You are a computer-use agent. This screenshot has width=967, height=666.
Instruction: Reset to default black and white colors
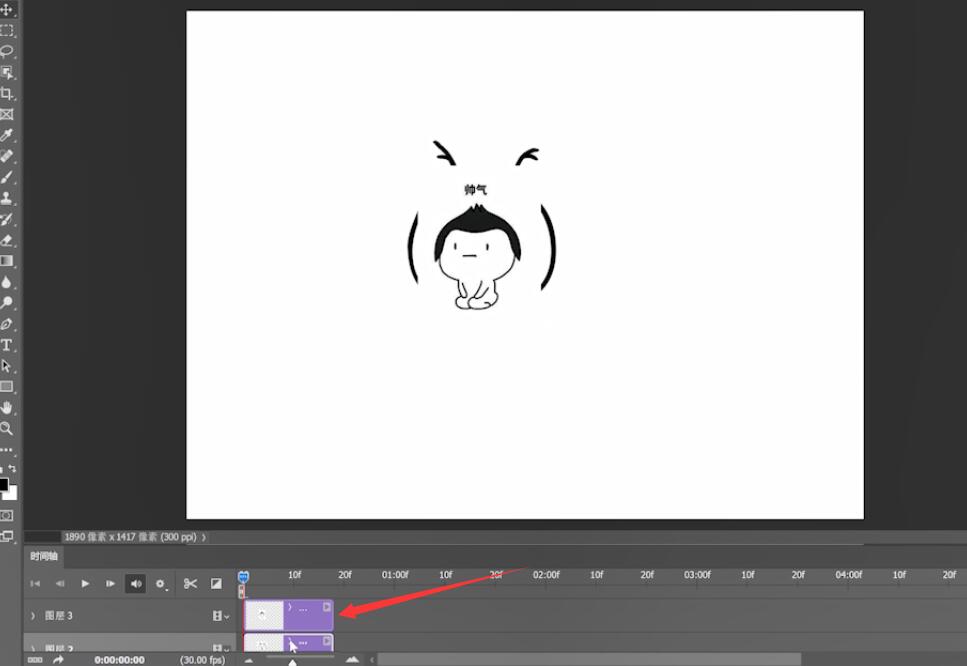pyautogui.click(x=2, y=469)
